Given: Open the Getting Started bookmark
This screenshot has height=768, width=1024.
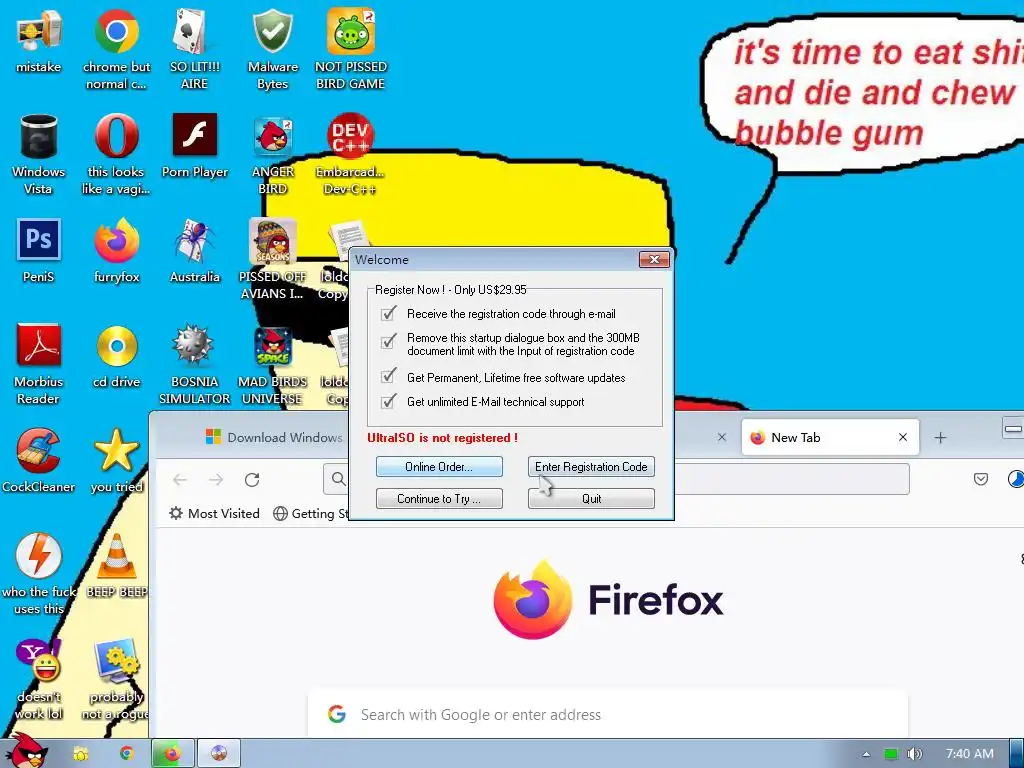Looking at the screenshot, I should tap(311, 513).
